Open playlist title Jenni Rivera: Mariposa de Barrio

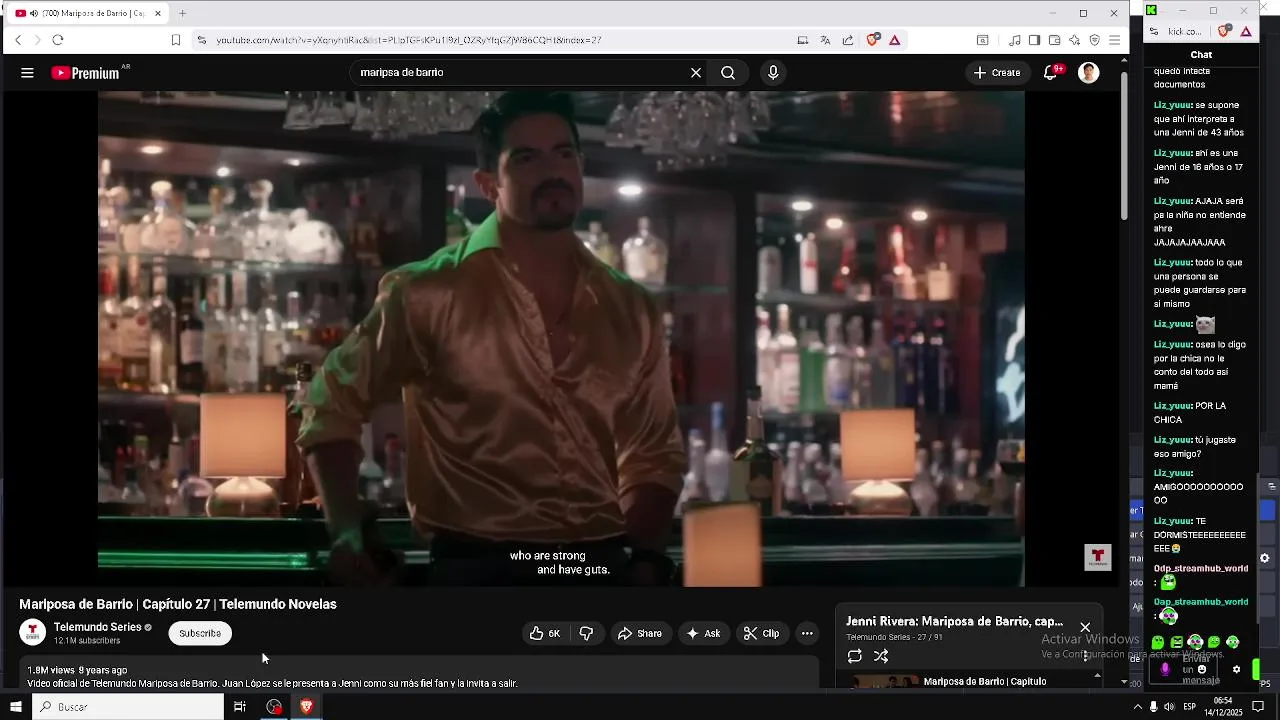tap(954, 622)
